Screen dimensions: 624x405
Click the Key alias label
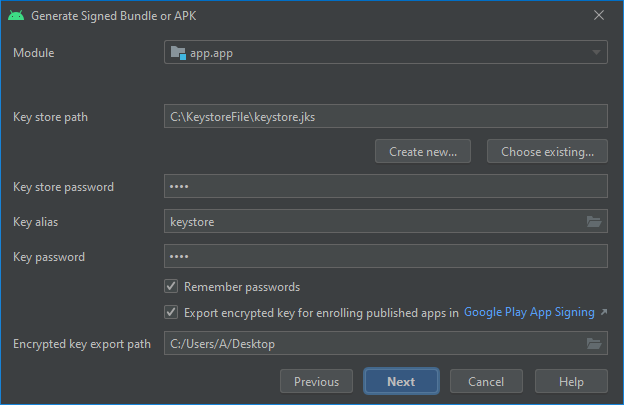tap(36, 222)
